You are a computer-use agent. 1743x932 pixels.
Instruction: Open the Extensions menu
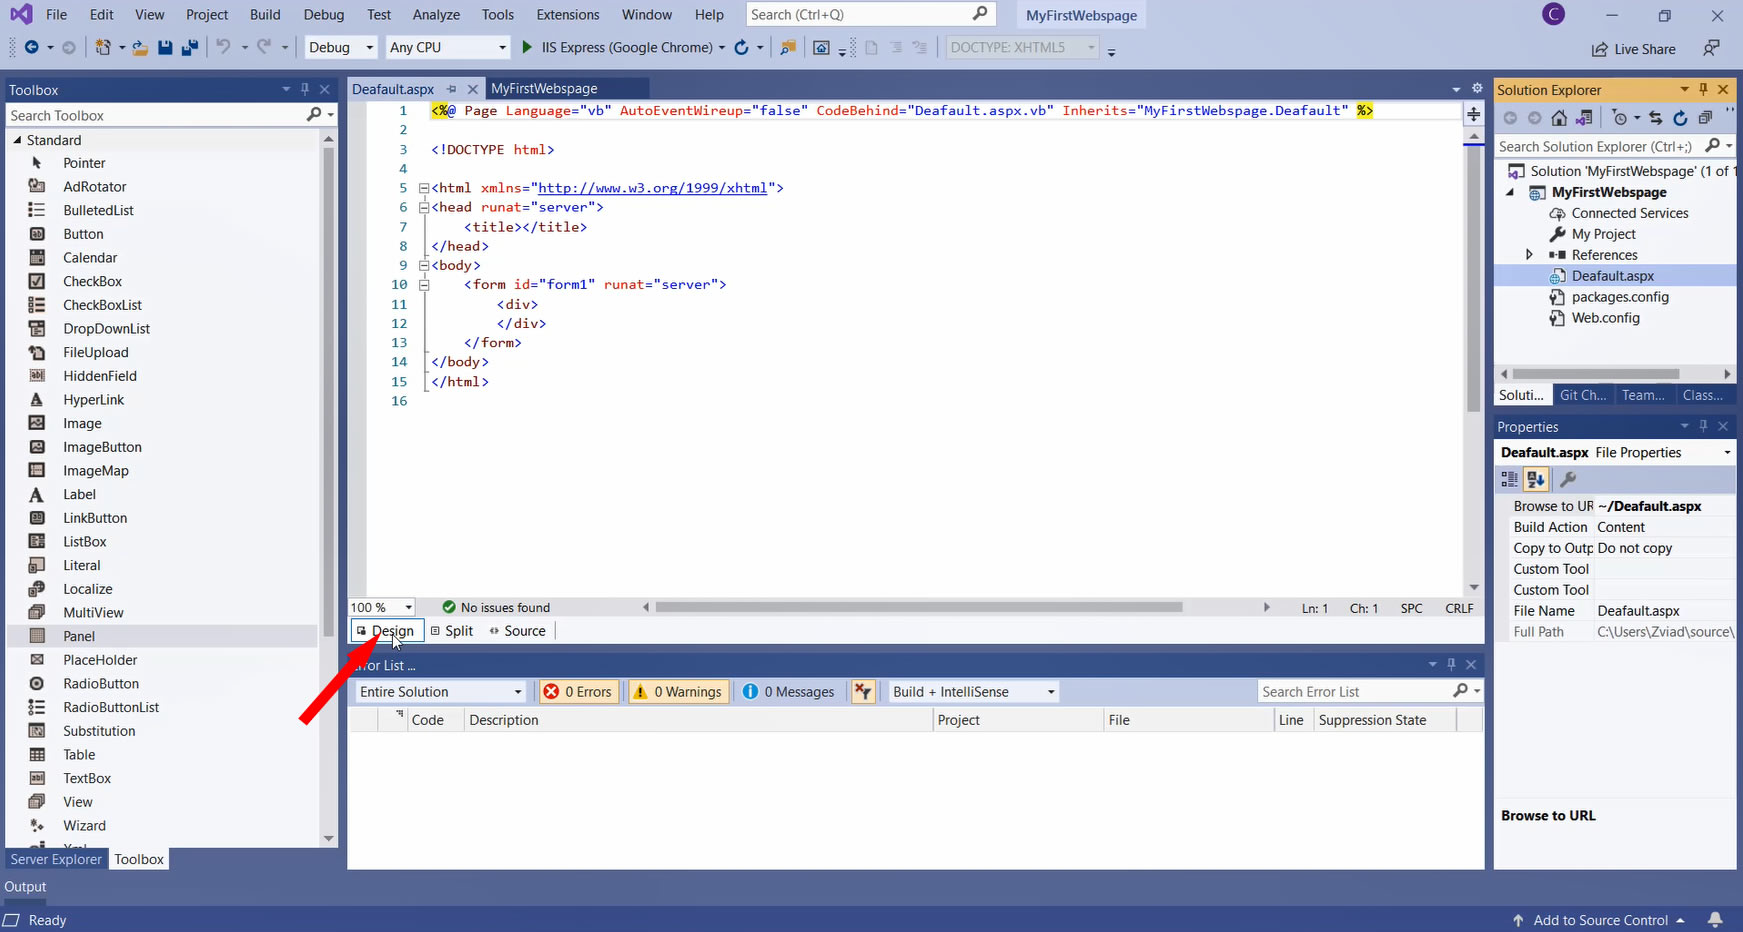[567, 15]
